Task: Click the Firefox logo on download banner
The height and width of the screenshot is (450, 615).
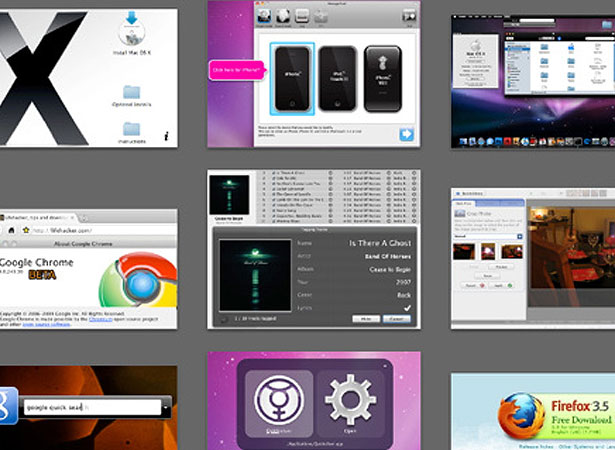Action: pos(521,415)
